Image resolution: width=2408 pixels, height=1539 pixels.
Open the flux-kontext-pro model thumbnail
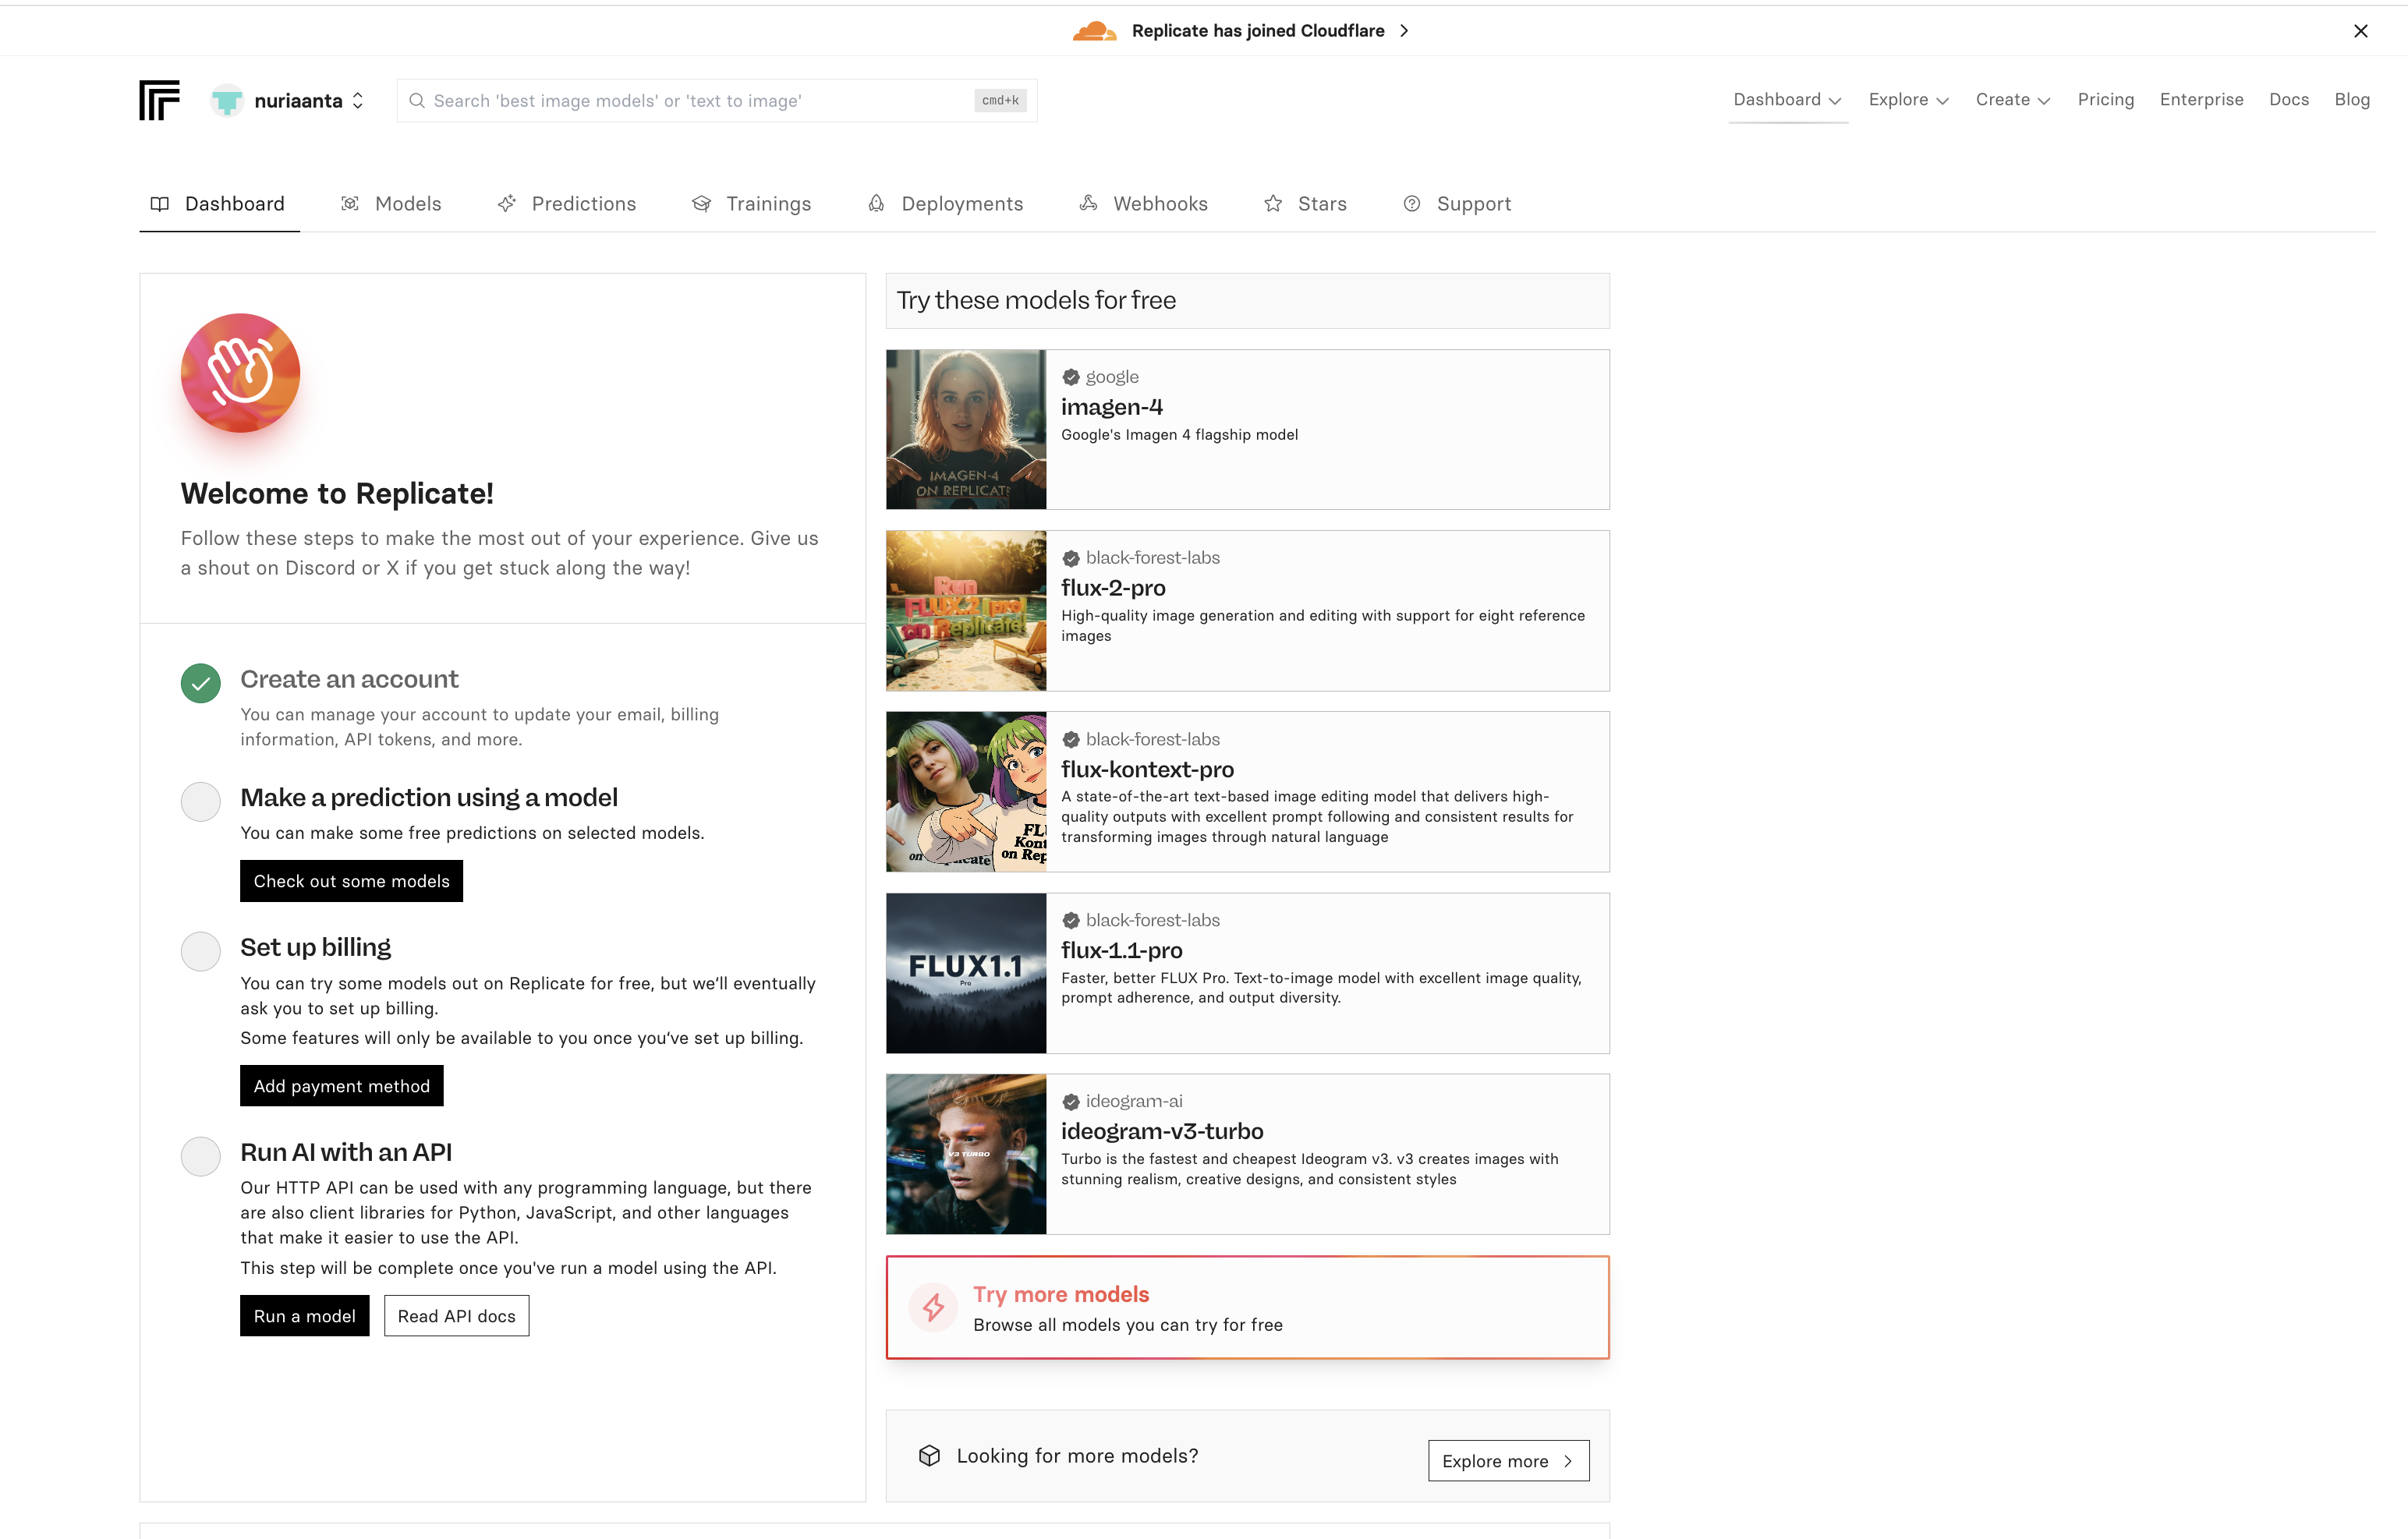966,792
